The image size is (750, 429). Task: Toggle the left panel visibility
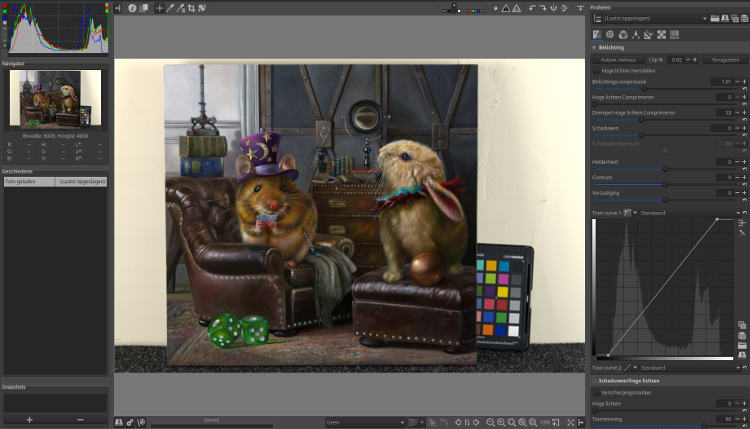coord(118,8)
